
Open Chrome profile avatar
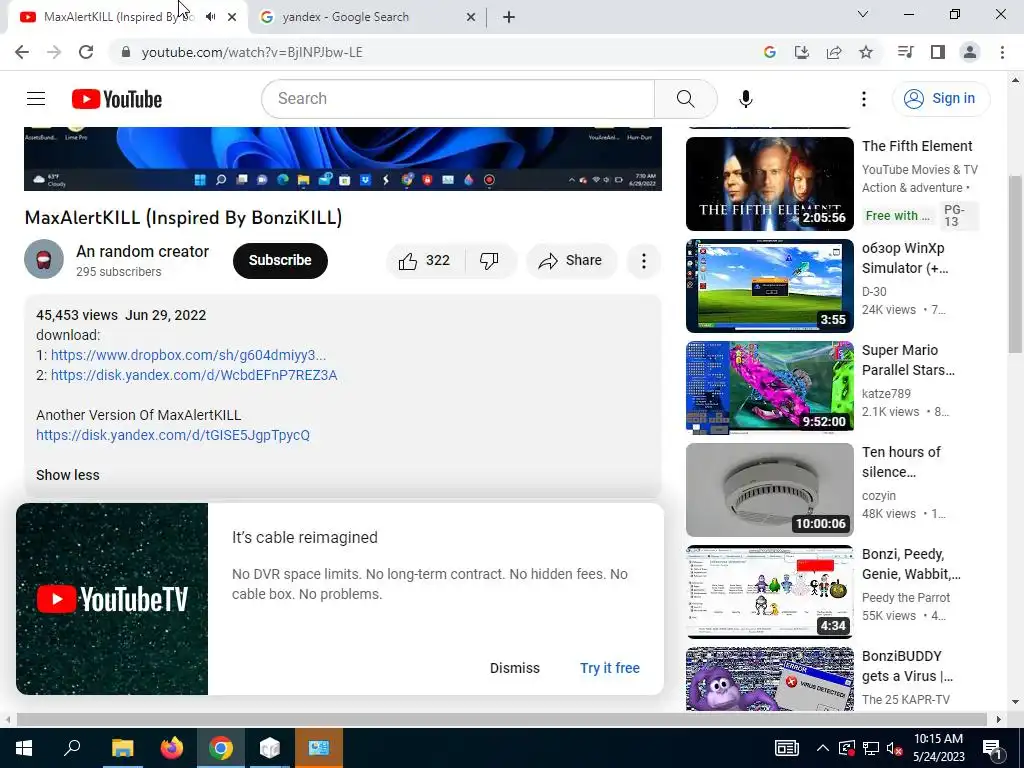tap(970, 52)
